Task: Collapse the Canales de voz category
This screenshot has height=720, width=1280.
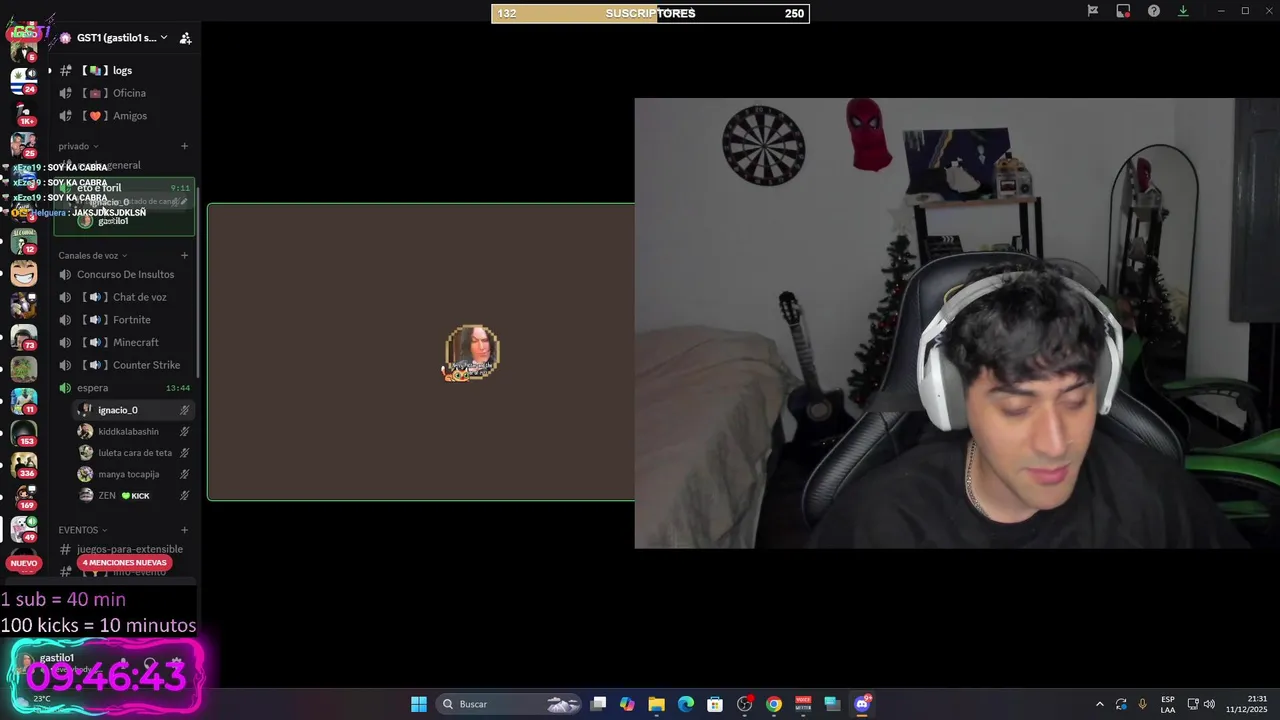Action: 92,255
